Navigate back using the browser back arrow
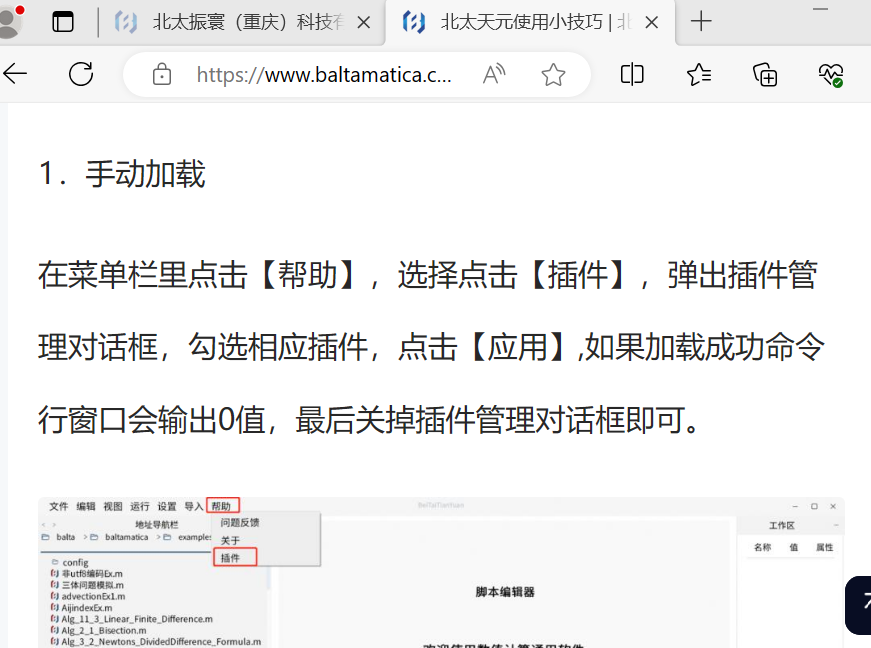 point(18,74)
